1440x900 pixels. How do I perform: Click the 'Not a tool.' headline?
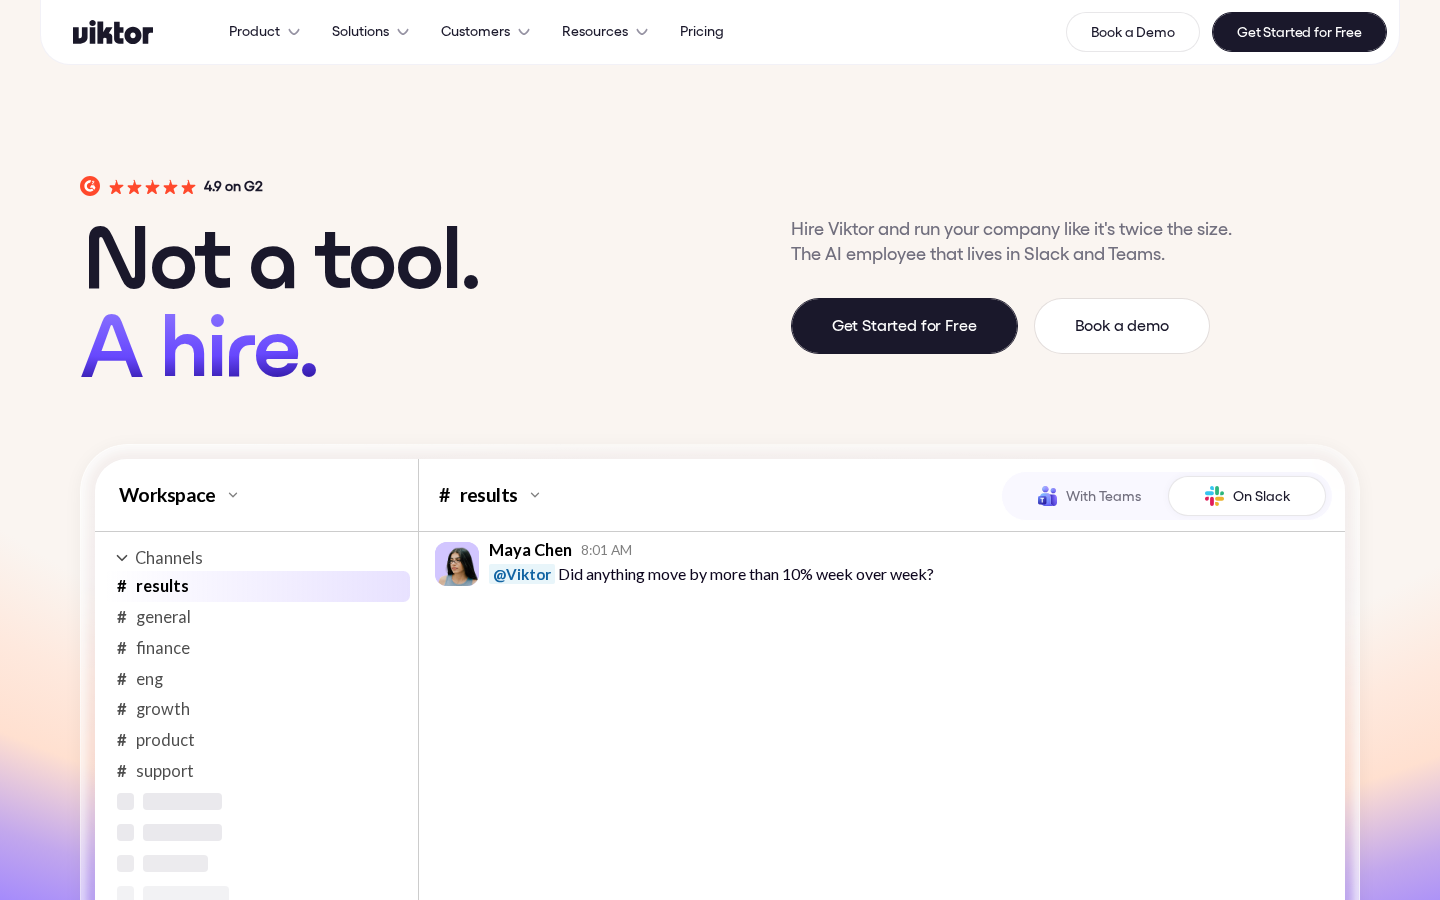(282, 260)
